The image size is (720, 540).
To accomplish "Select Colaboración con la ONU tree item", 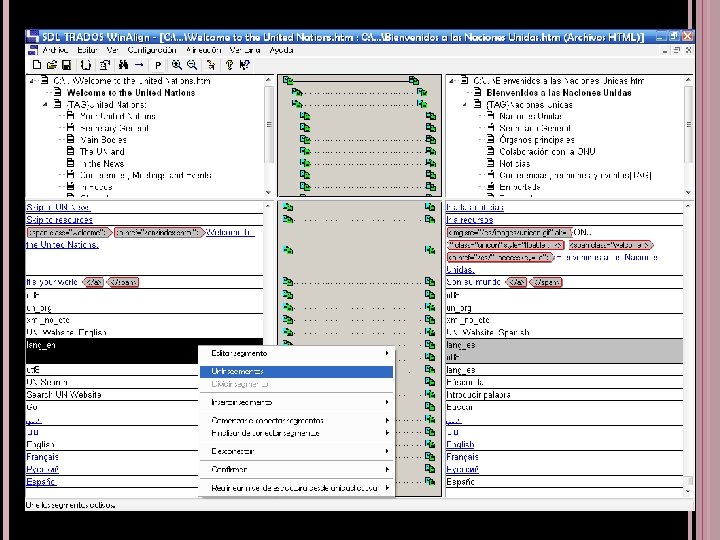I will pos(547,151).
